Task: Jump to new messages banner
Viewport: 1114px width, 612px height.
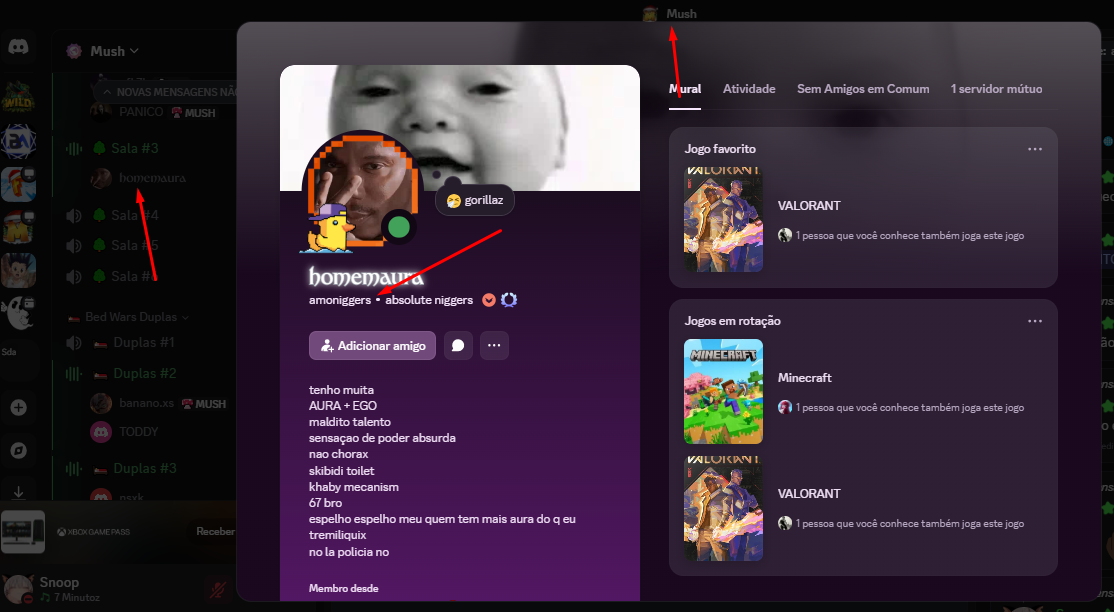Action: [x=166, y=92]
